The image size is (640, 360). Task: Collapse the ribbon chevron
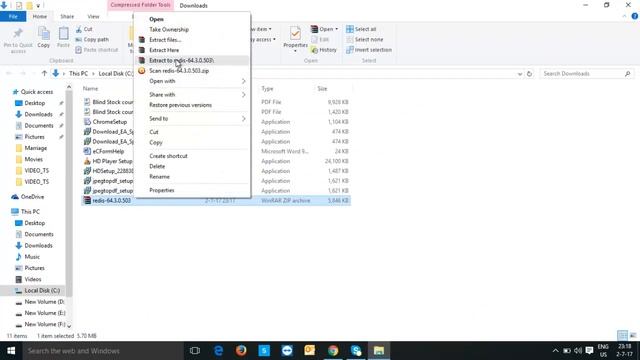[x=624, y=16]
